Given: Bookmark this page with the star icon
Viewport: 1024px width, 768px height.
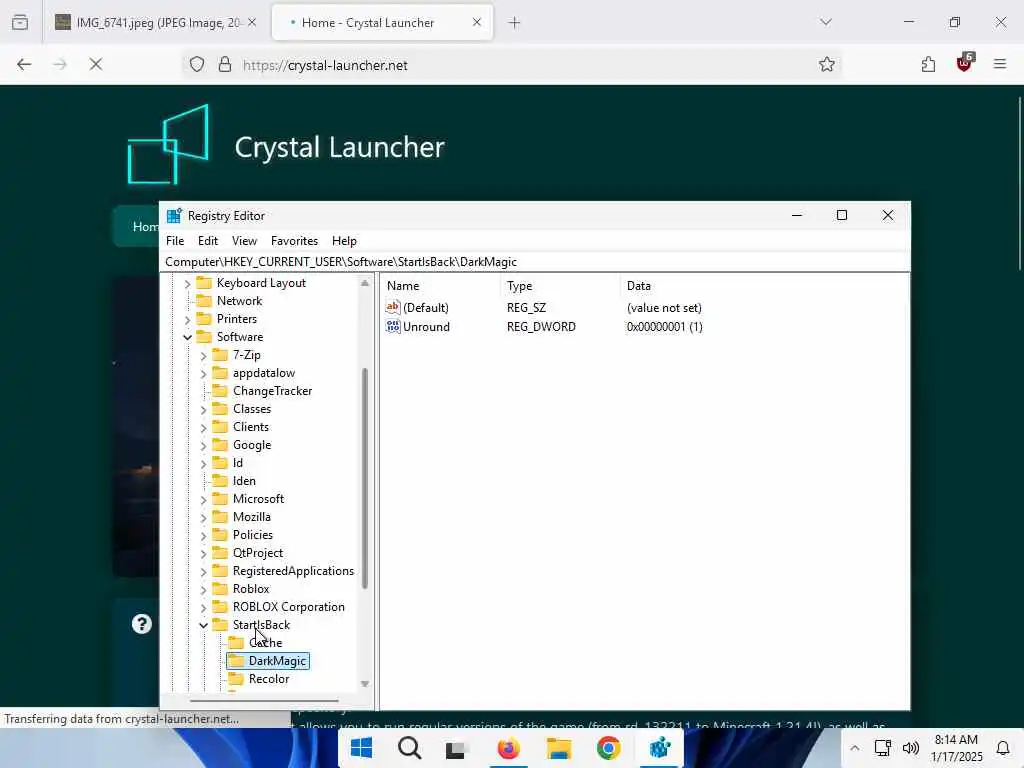Looking at the screenshot, I should click(827, 65).
